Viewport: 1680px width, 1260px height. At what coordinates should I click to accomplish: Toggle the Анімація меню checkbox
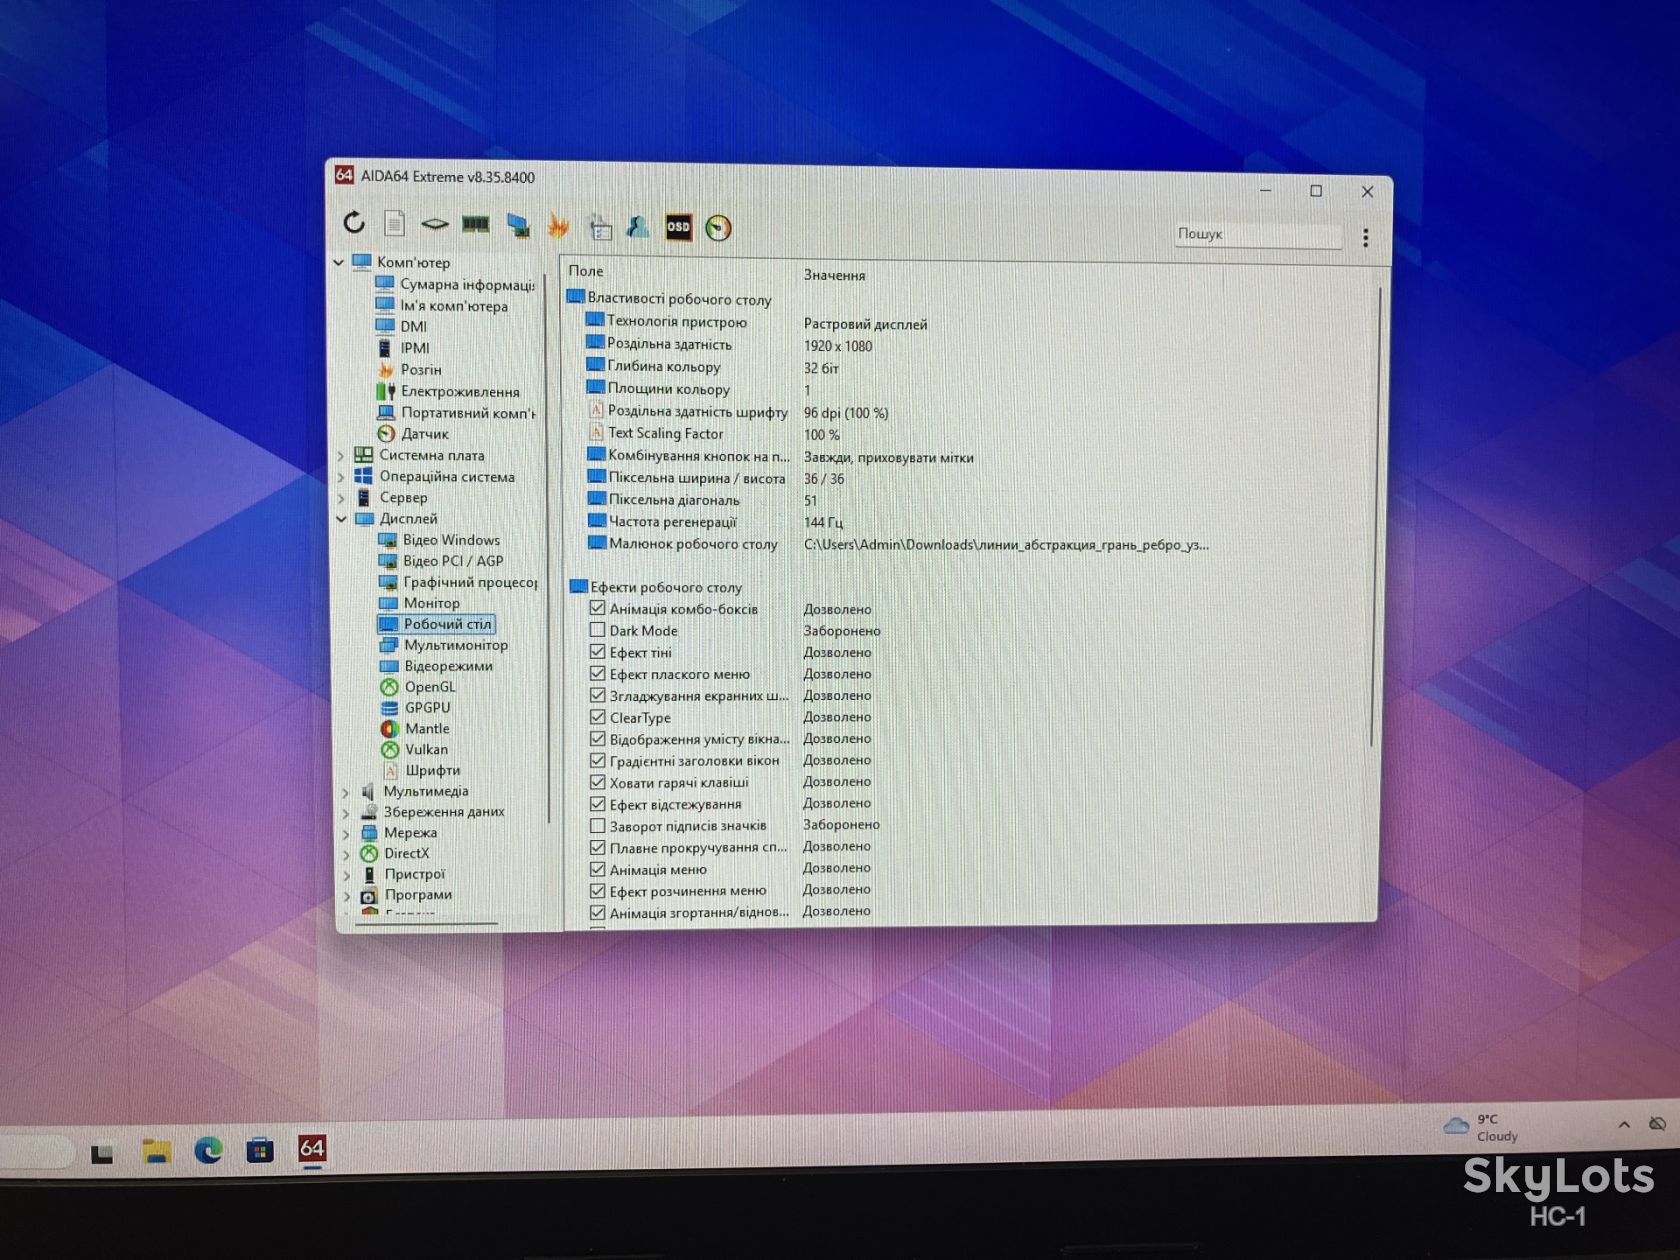coord(597,869)
